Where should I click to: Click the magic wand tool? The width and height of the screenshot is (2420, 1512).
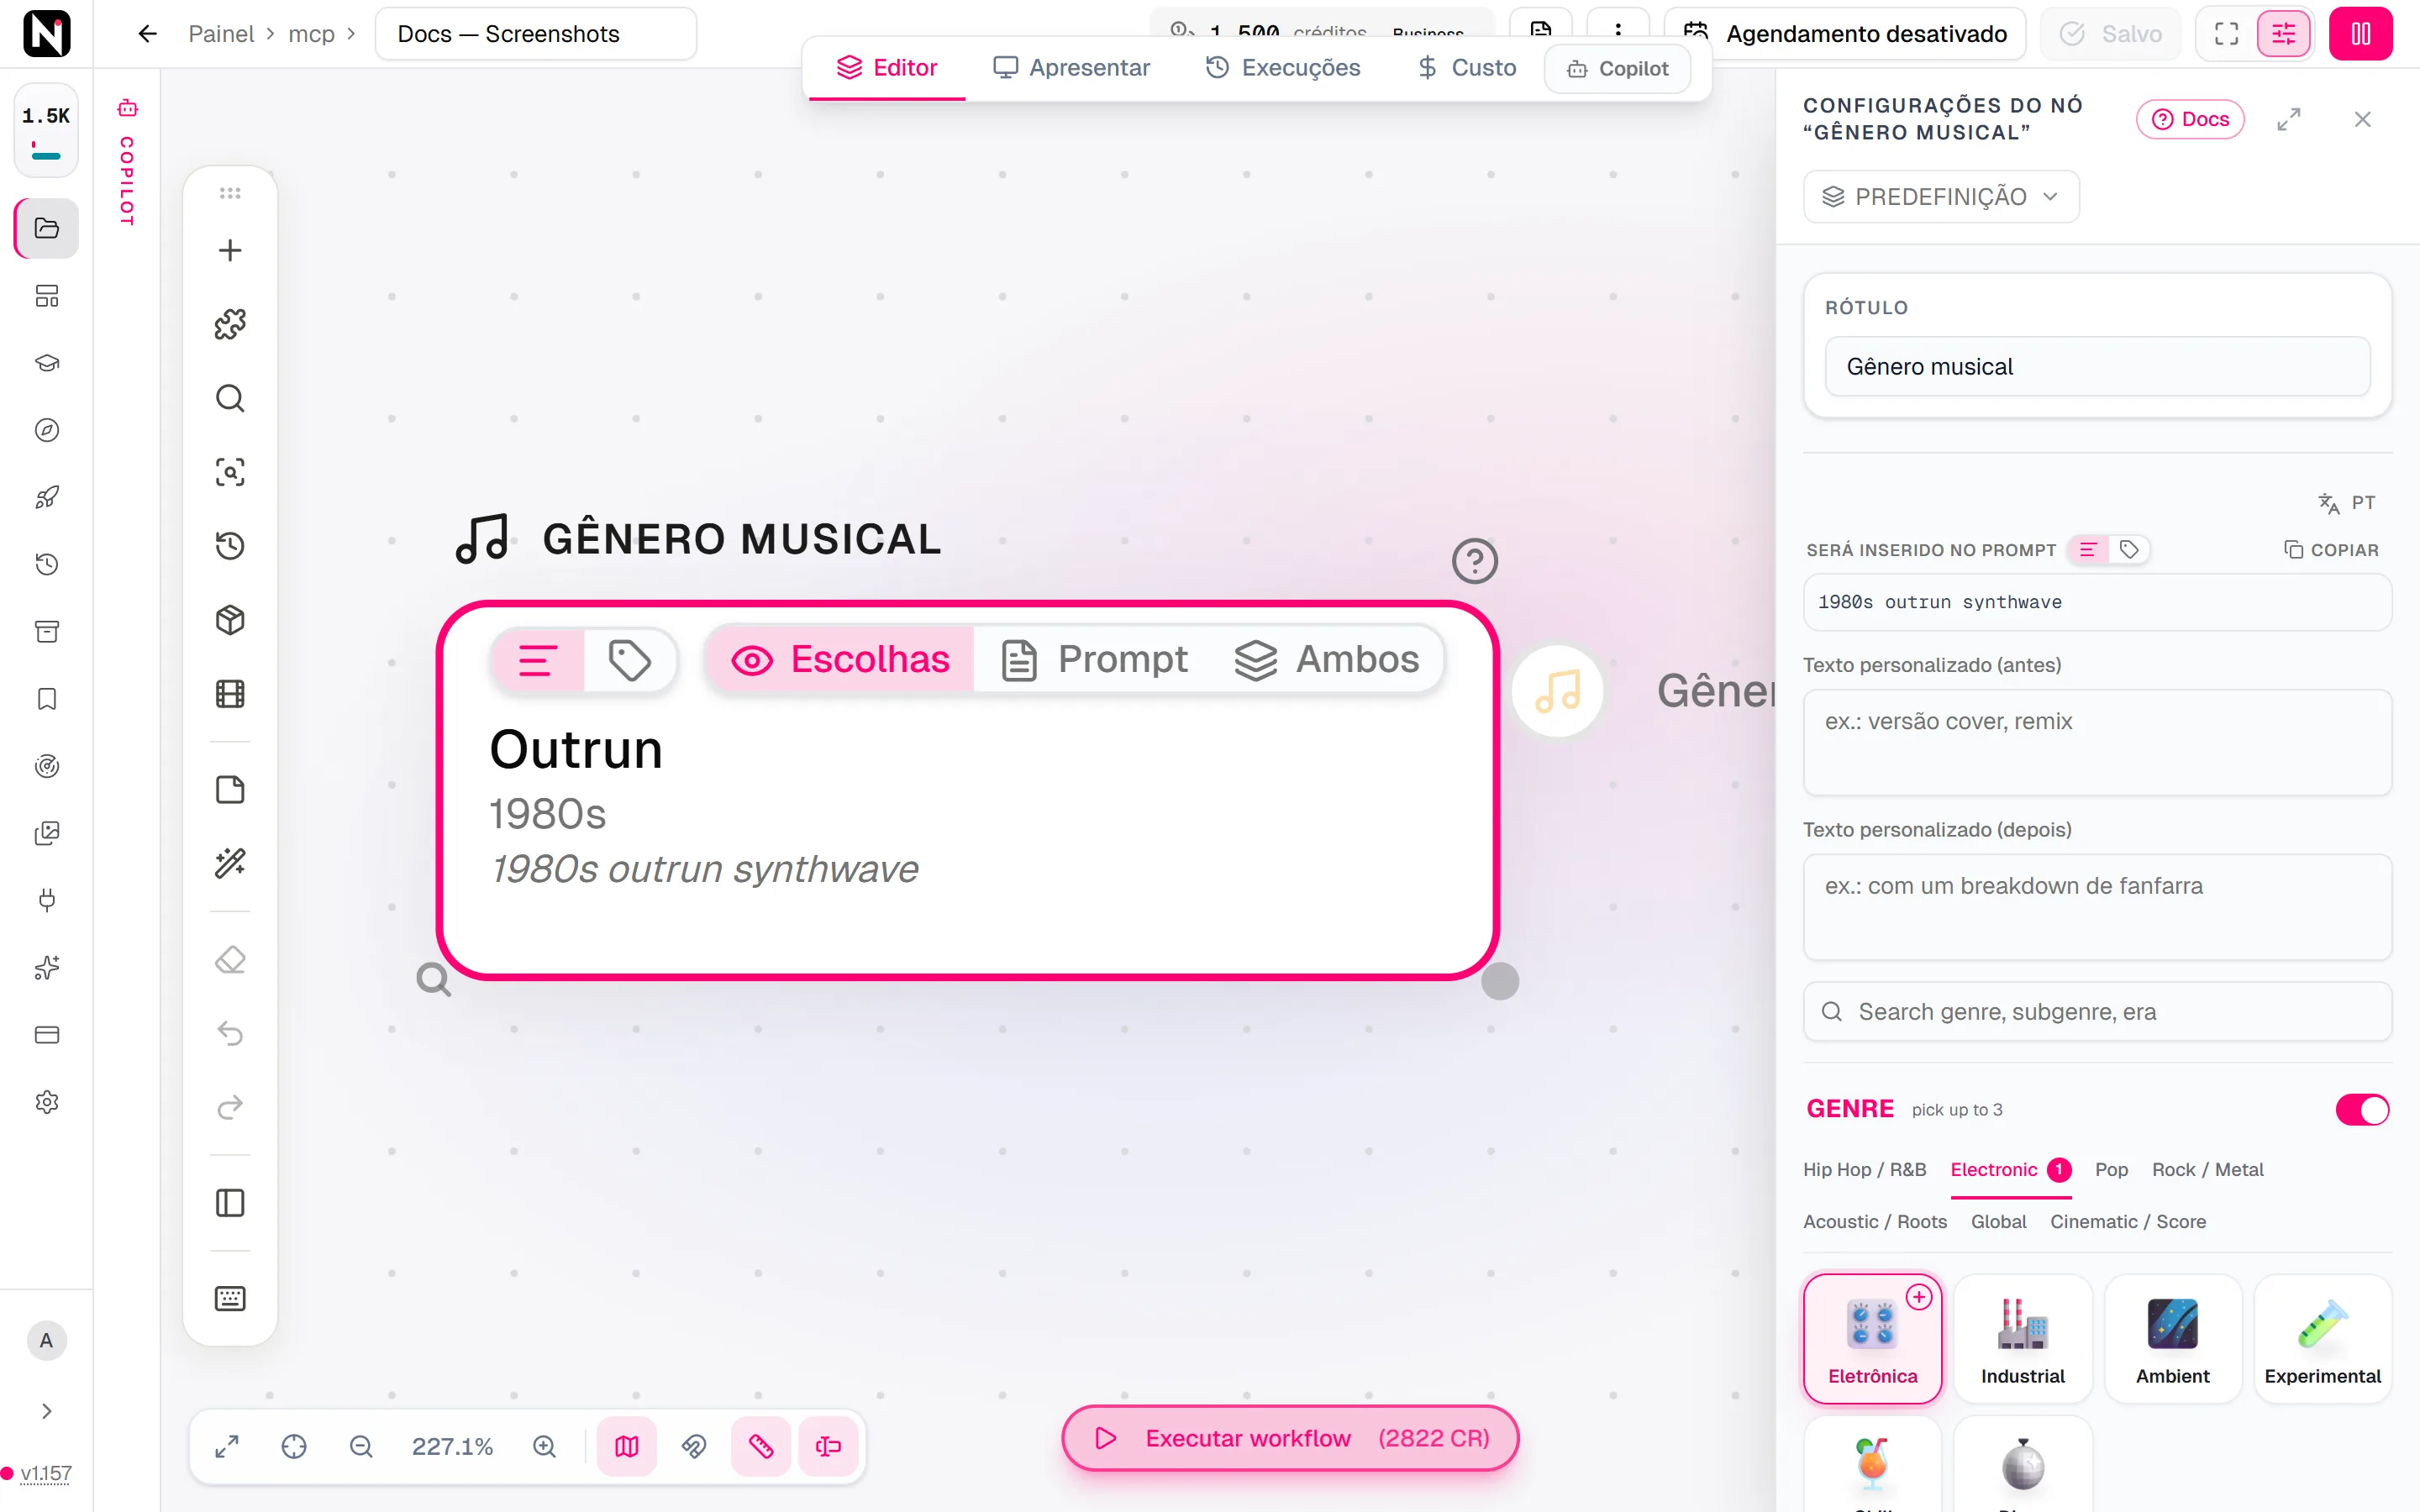(x=230, y=863)
